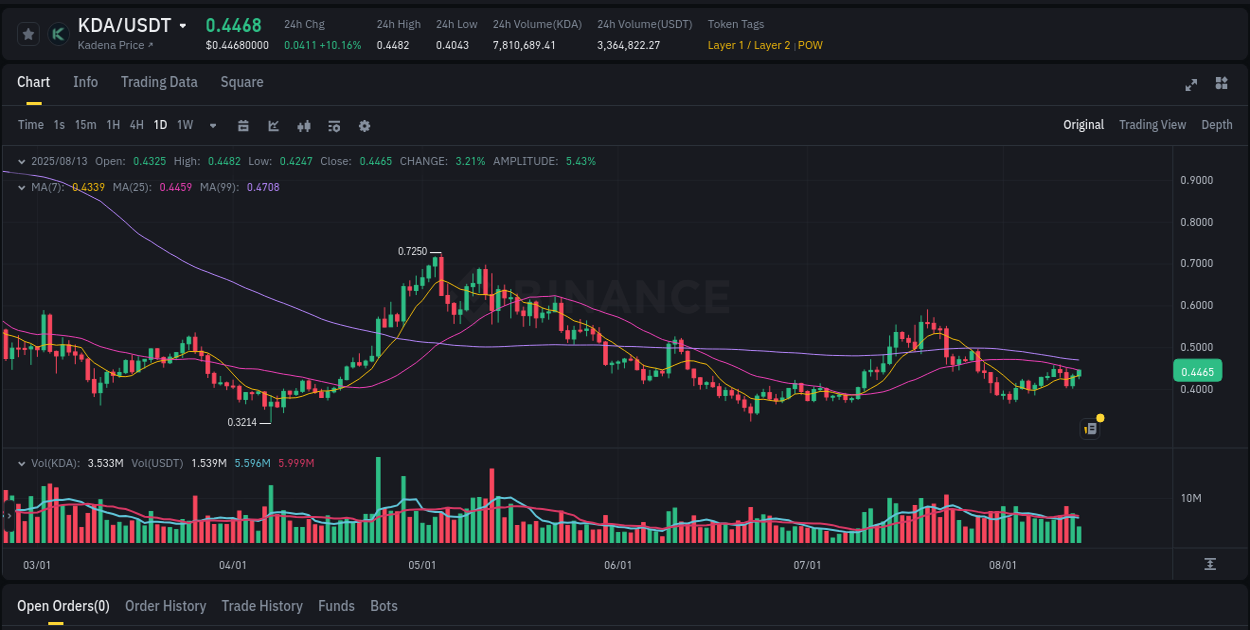Favorite KDA/USDT using the star
1250x630 pixels.
tap(28, 33)
